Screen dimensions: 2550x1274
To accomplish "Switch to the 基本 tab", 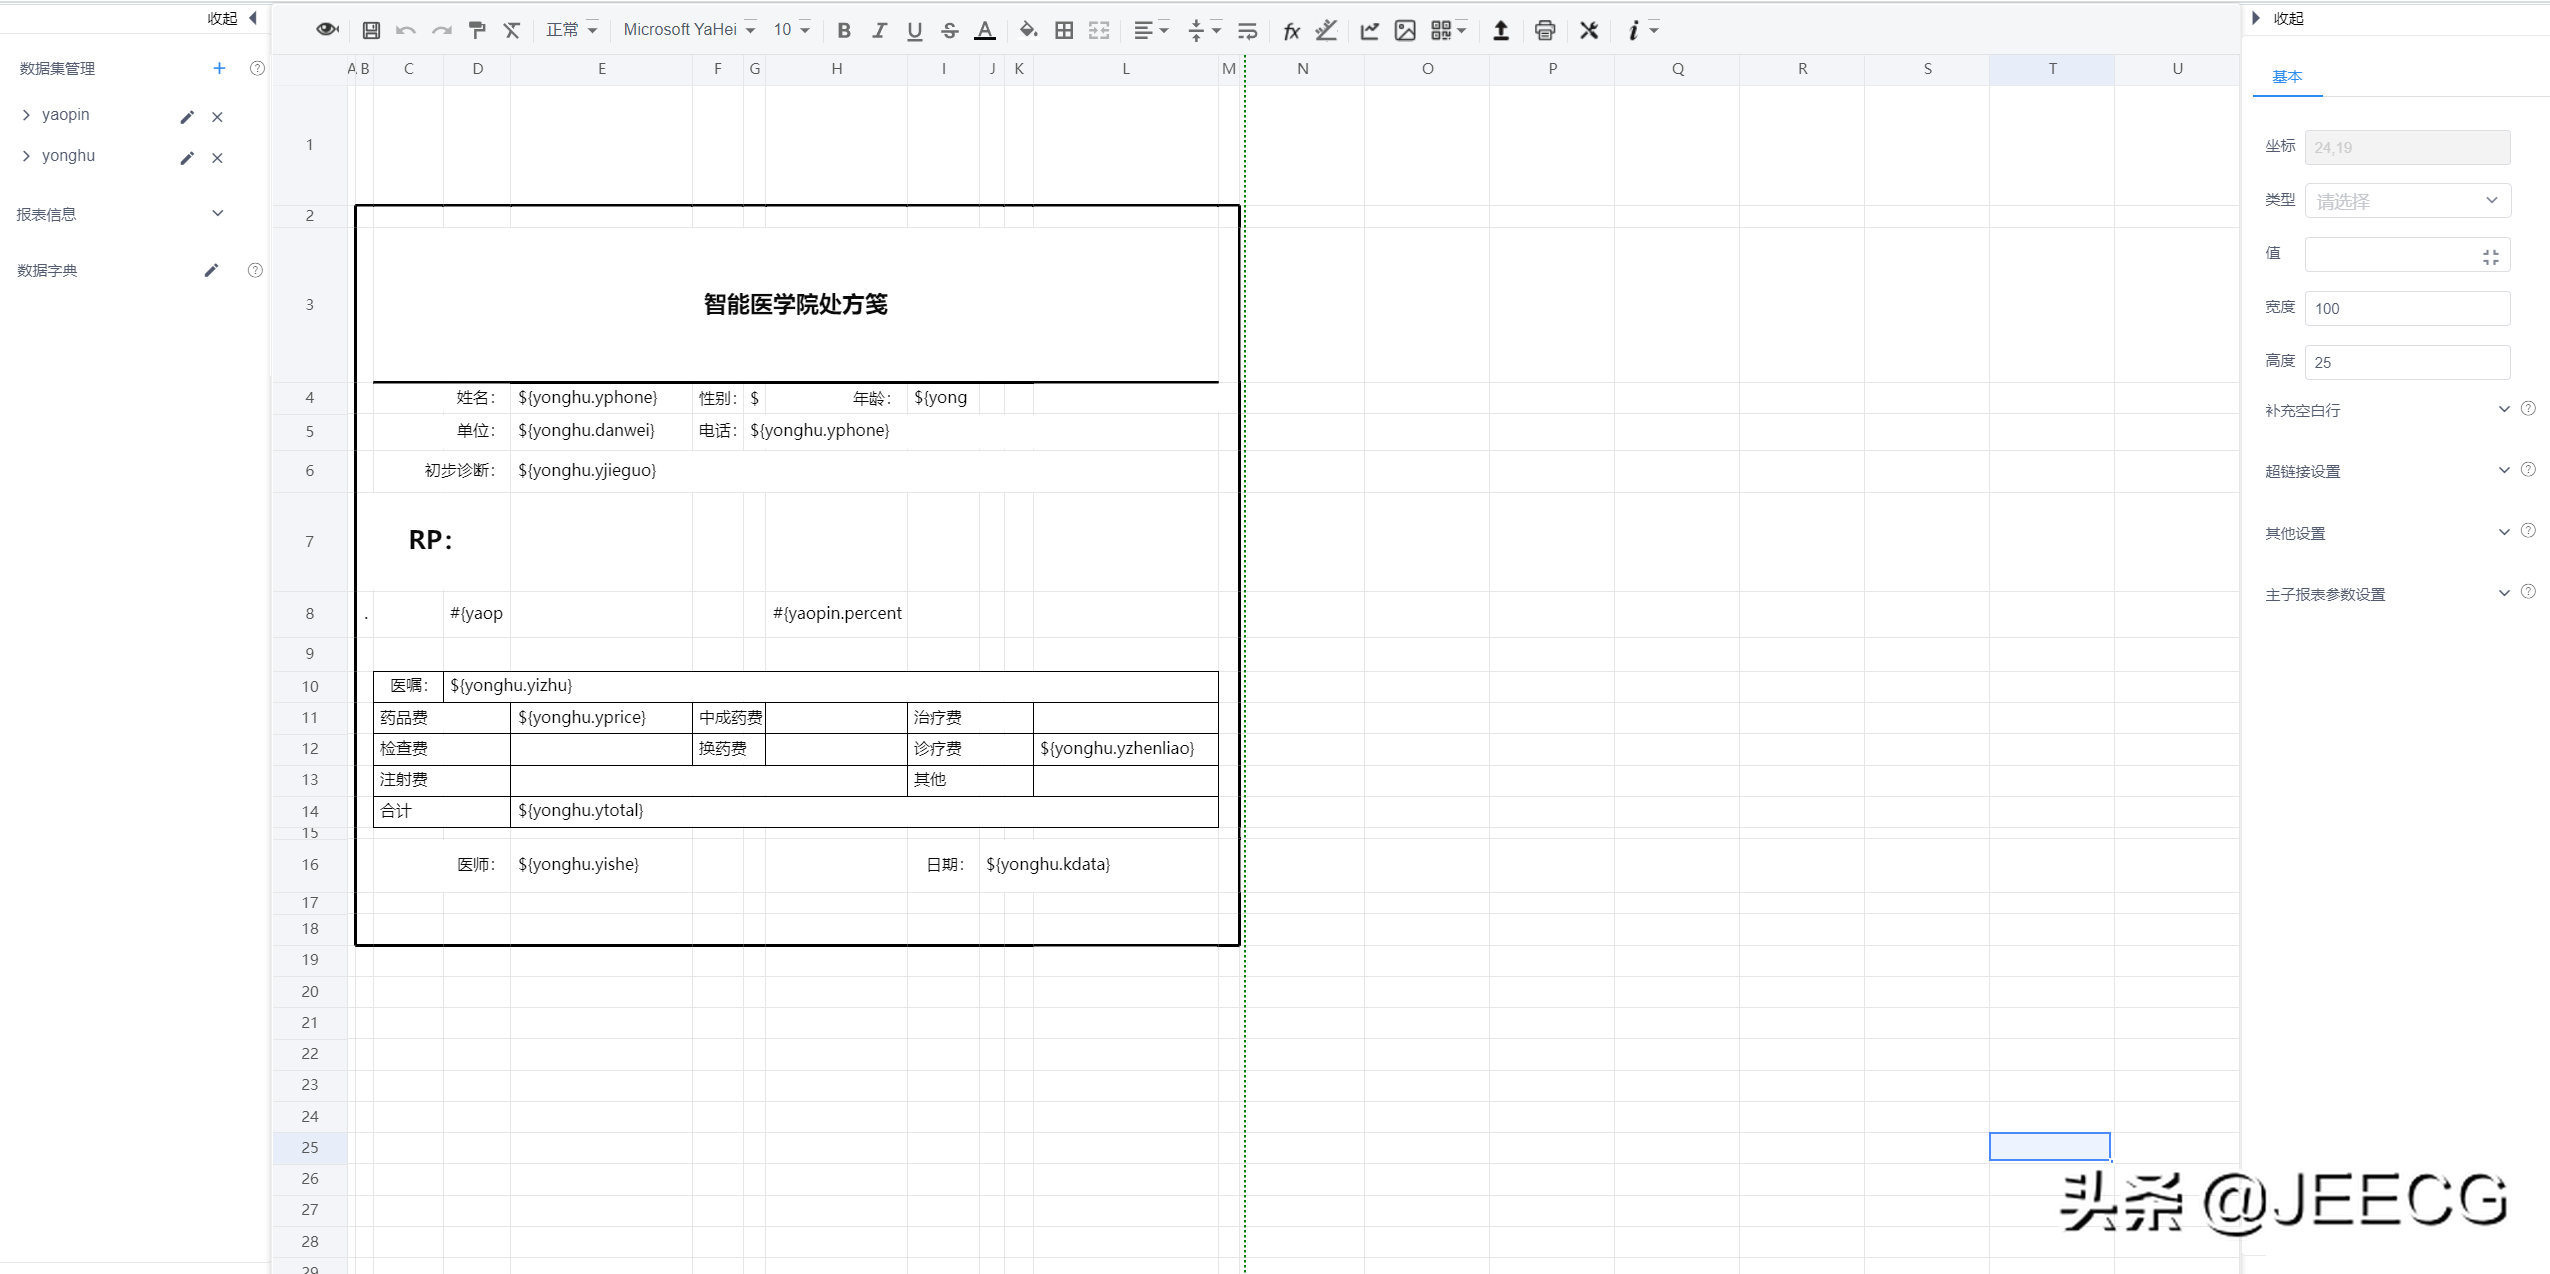I will (2288, 76).
